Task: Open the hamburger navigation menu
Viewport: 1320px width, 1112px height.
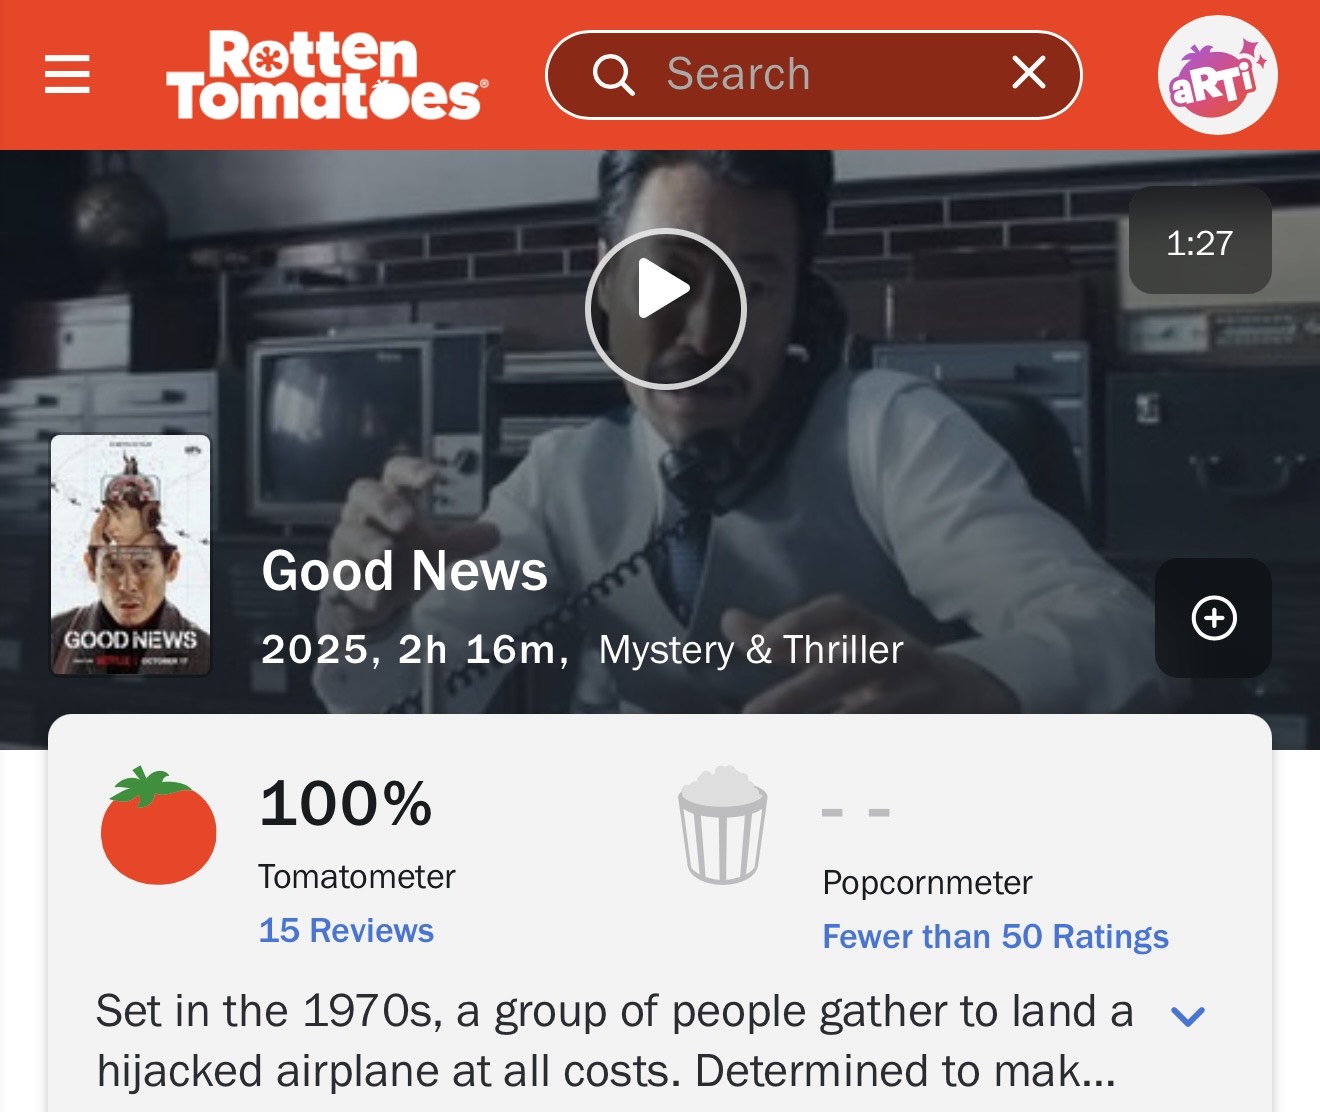Action: coord(67,75)
